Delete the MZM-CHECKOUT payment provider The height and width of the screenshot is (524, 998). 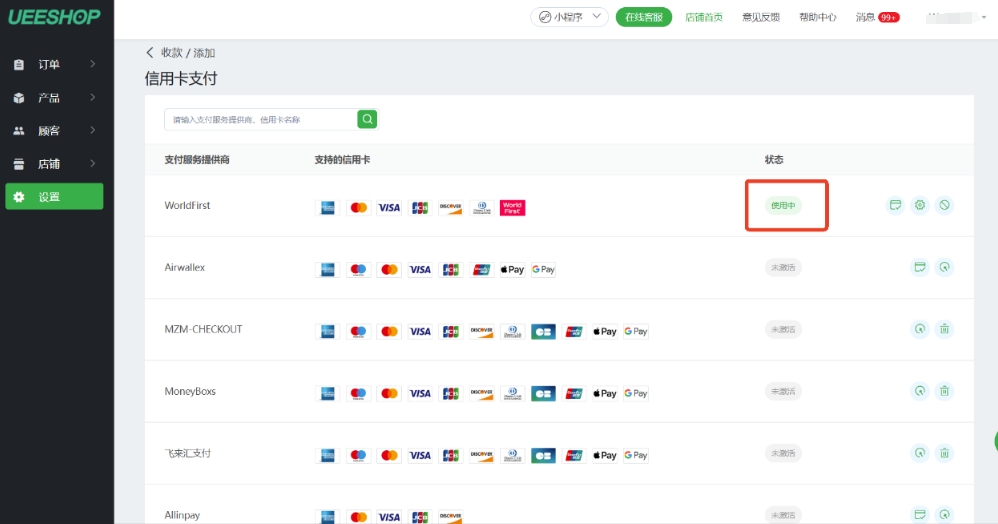click(x=945, y=330)
